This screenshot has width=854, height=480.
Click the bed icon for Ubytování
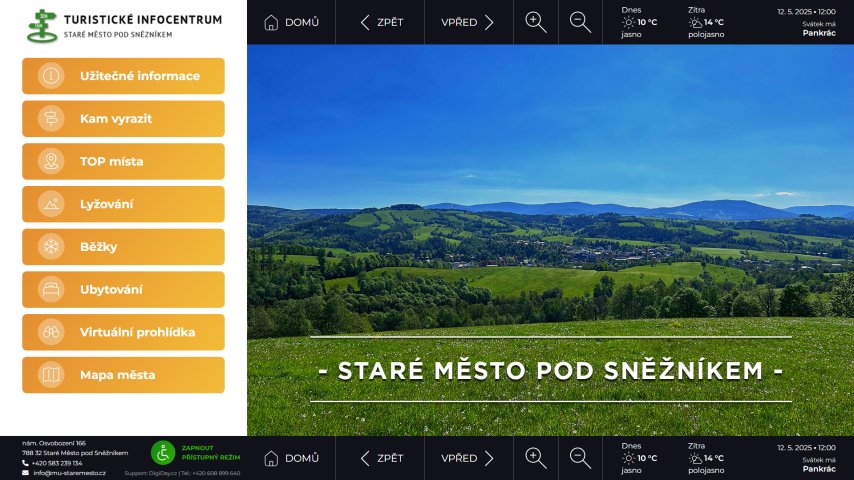tap(50, 290)
